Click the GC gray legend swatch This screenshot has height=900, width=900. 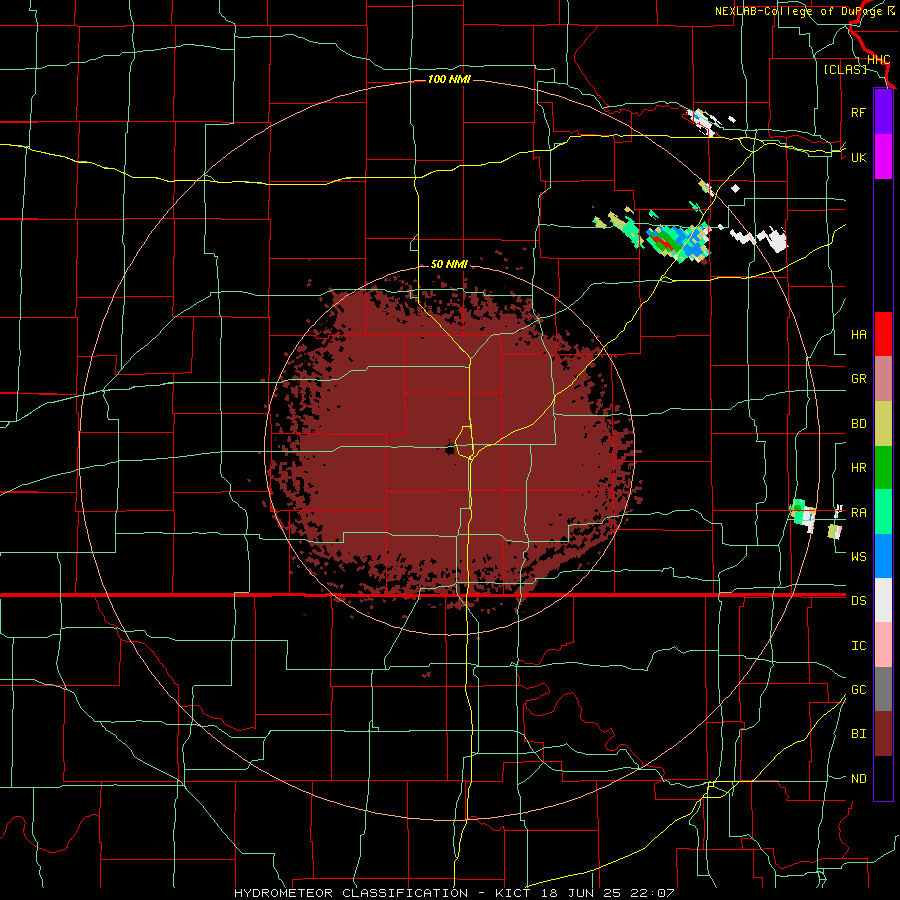(x=883, y=689)
